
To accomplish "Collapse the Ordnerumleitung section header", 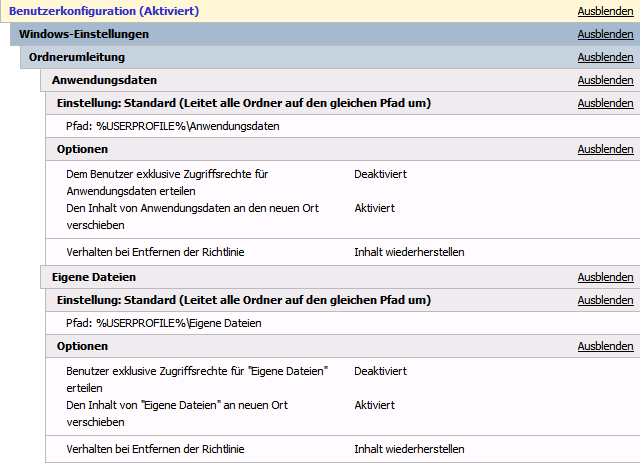I will [x=77, y=57].
